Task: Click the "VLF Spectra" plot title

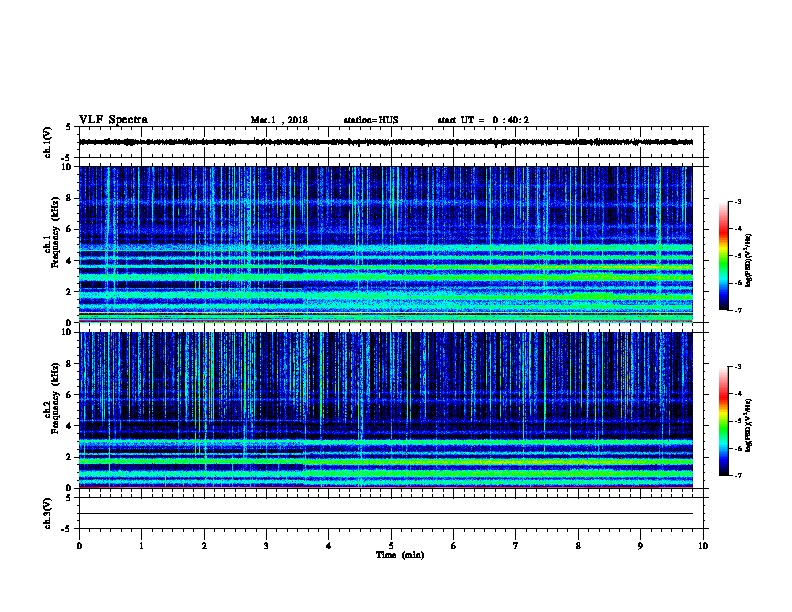Action: [113, 120]
